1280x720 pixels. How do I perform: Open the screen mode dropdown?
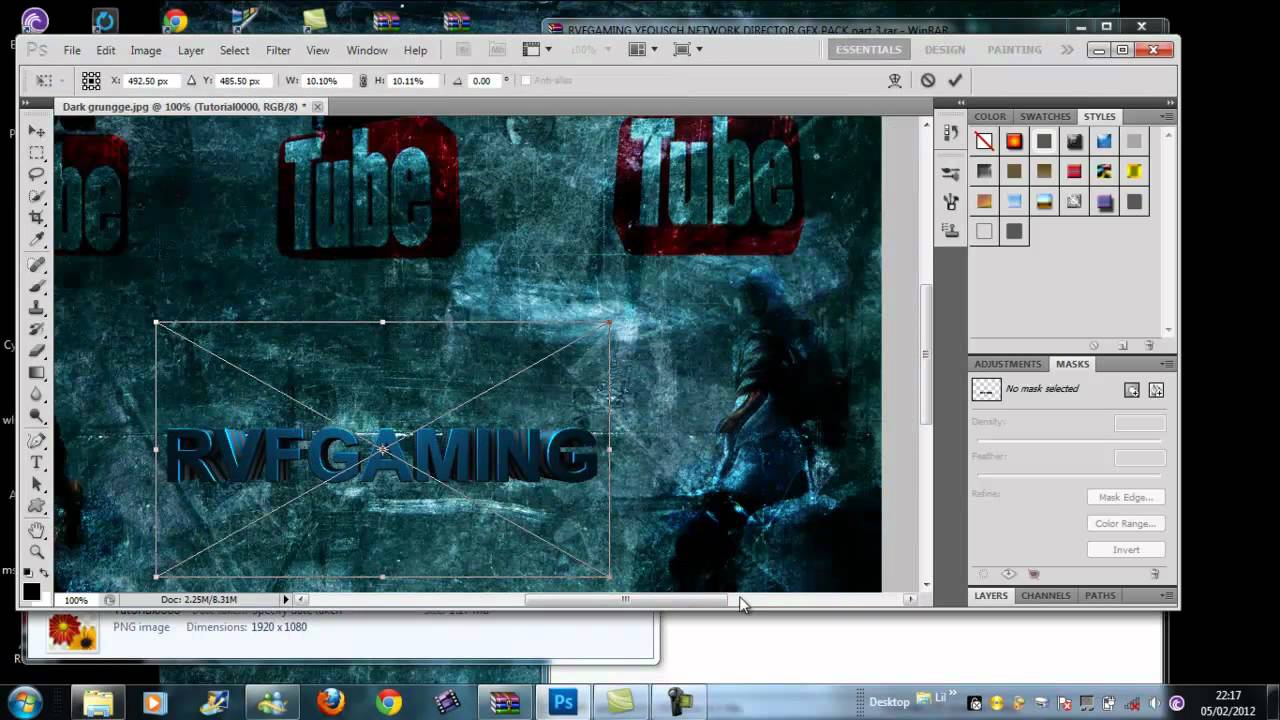pos(688,50)
